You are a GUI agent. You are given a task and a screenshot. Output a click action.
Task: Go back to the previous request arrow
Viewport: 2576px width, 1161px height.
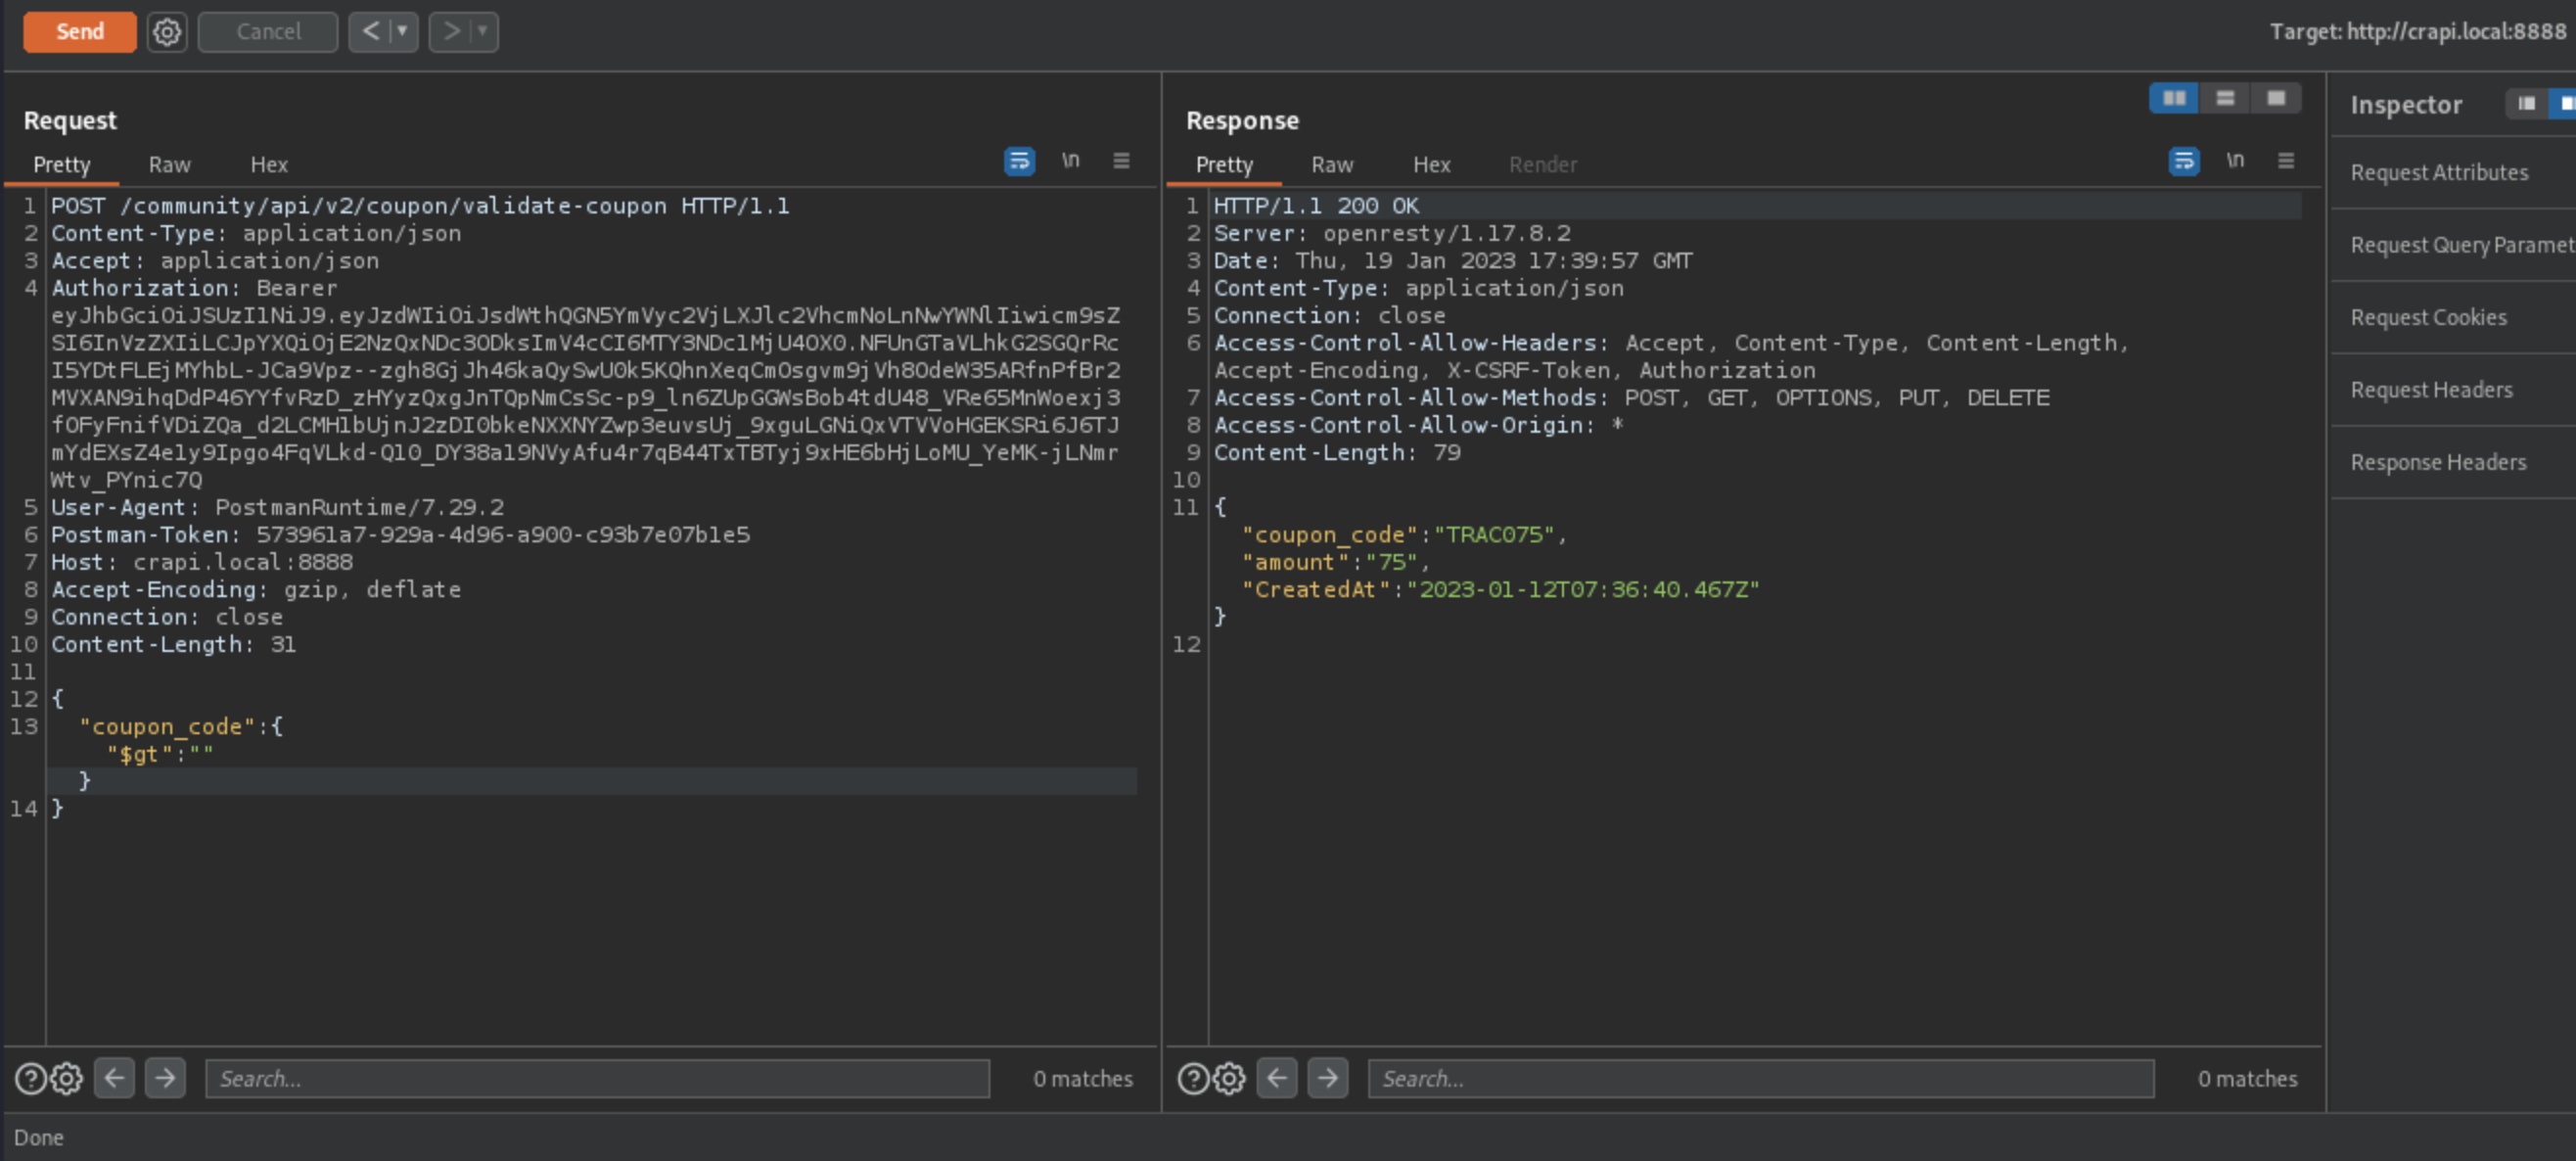[370, 32]
